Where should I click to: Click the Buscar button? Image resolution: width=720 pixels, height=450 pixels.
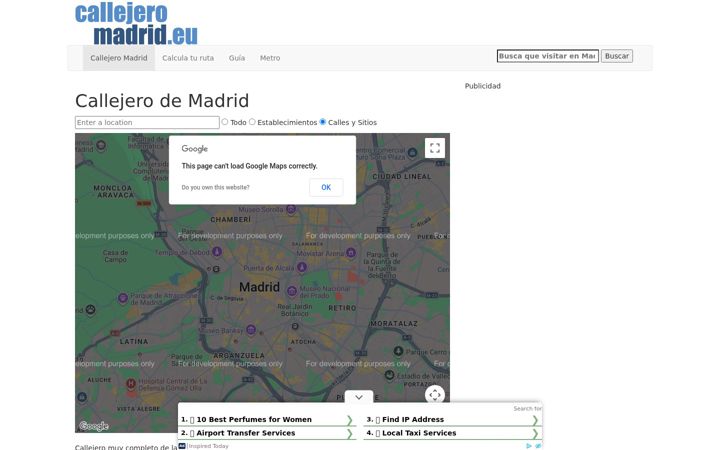click(617, 56)
